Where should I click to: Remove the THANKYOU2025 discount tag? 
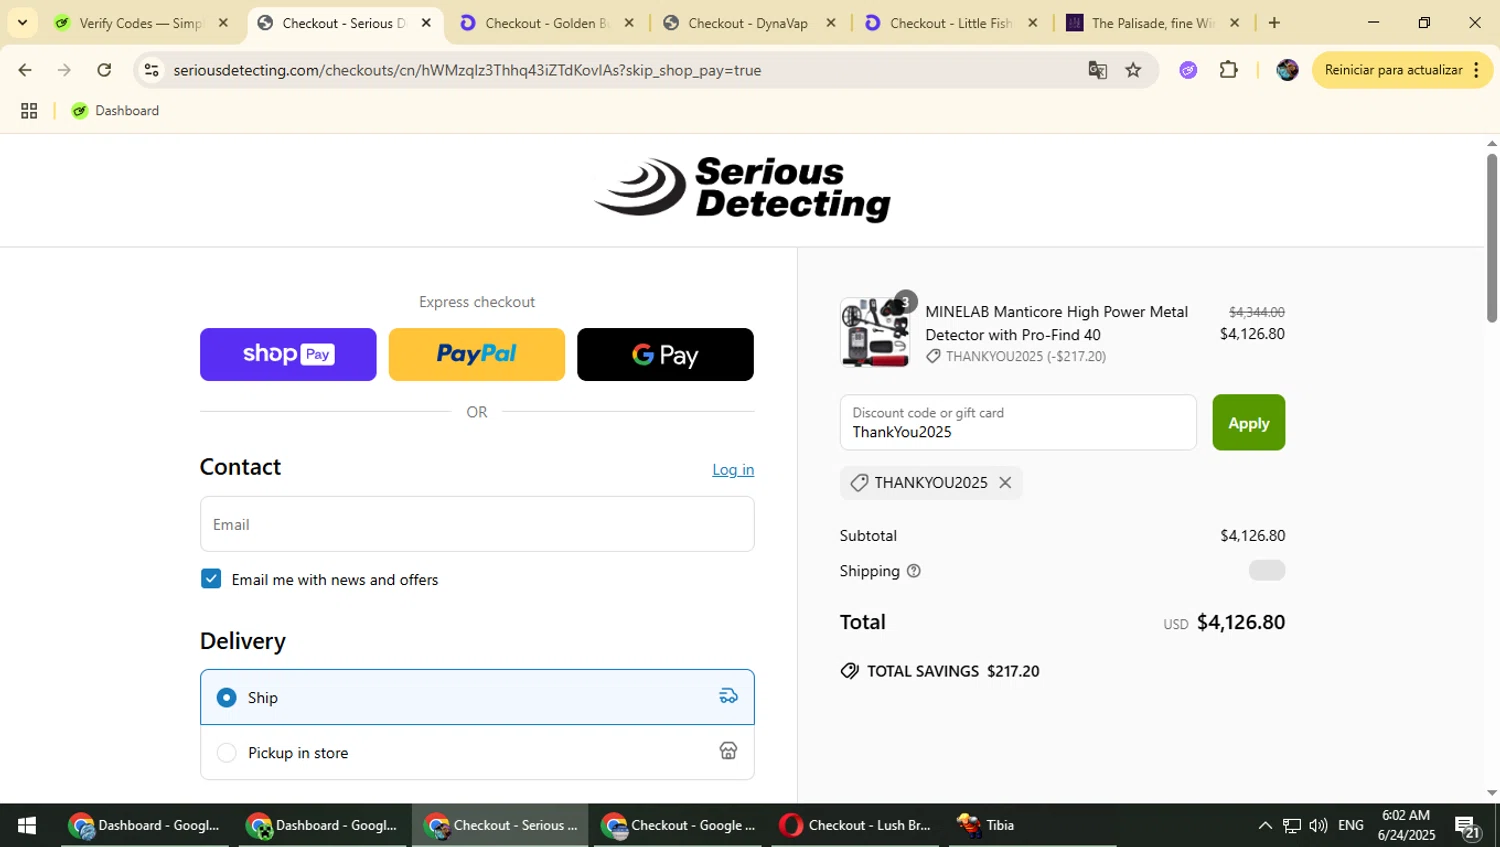coord(1005,483)
